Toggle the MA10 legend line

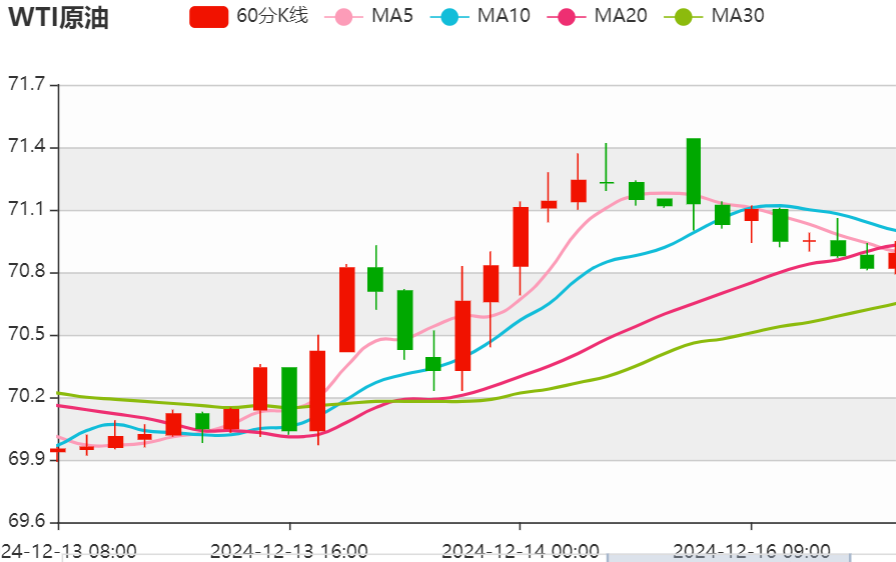tap(480, 16)
